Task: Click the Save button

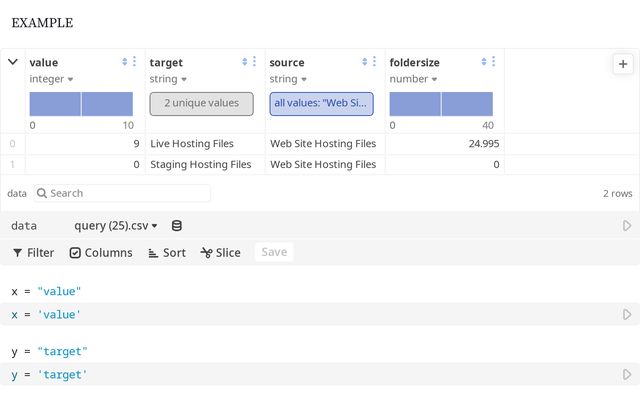Action: (x=274, y=253)
